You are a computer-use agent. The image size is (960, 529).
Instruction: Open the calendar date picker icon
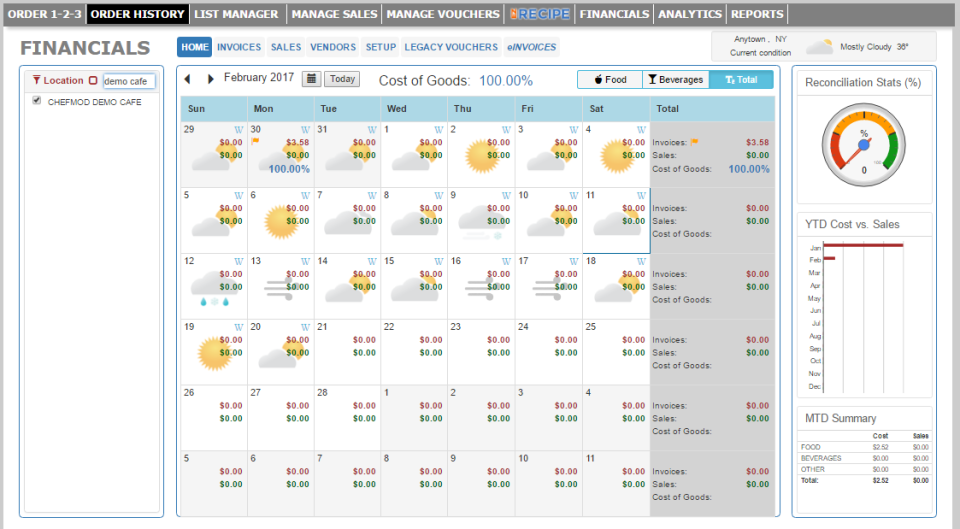click(312, 79)
